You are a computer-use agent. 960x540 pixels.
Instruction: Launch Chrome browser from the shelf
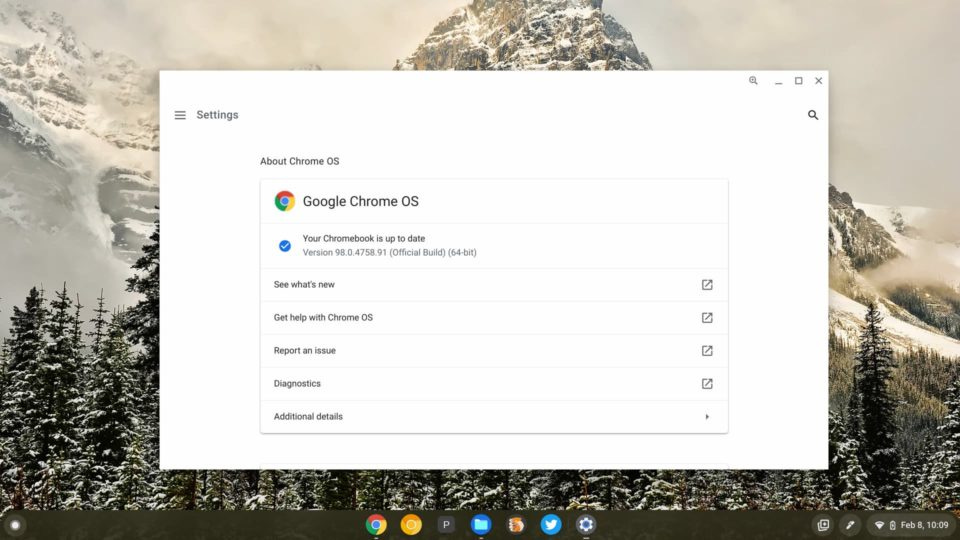pos(376,525)
